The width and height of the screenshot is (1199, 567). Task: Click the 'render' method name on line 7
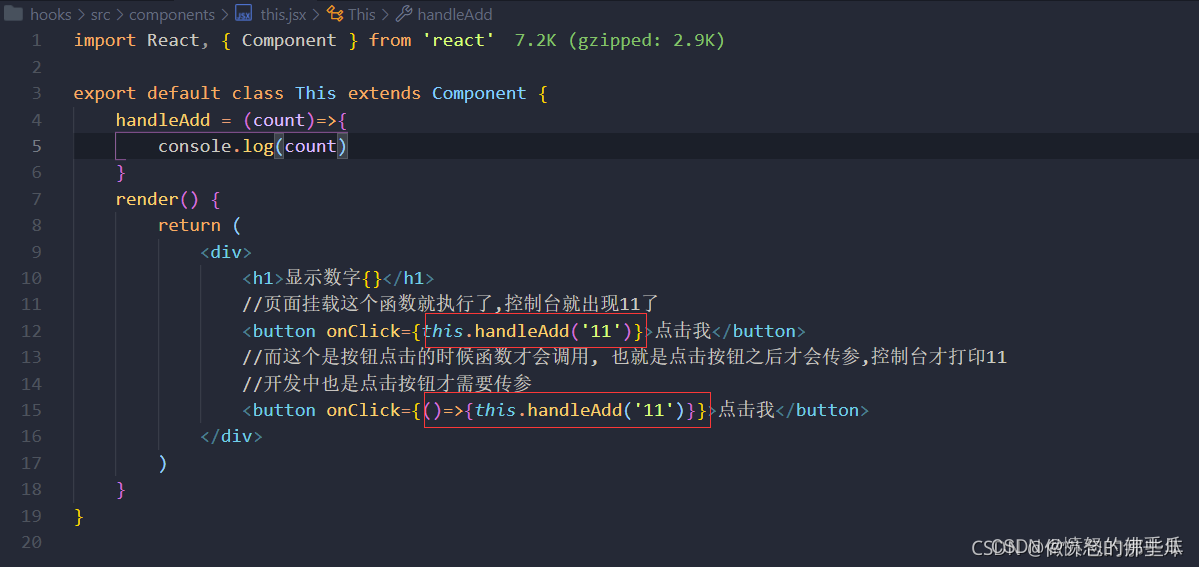[x=147, y=199]
